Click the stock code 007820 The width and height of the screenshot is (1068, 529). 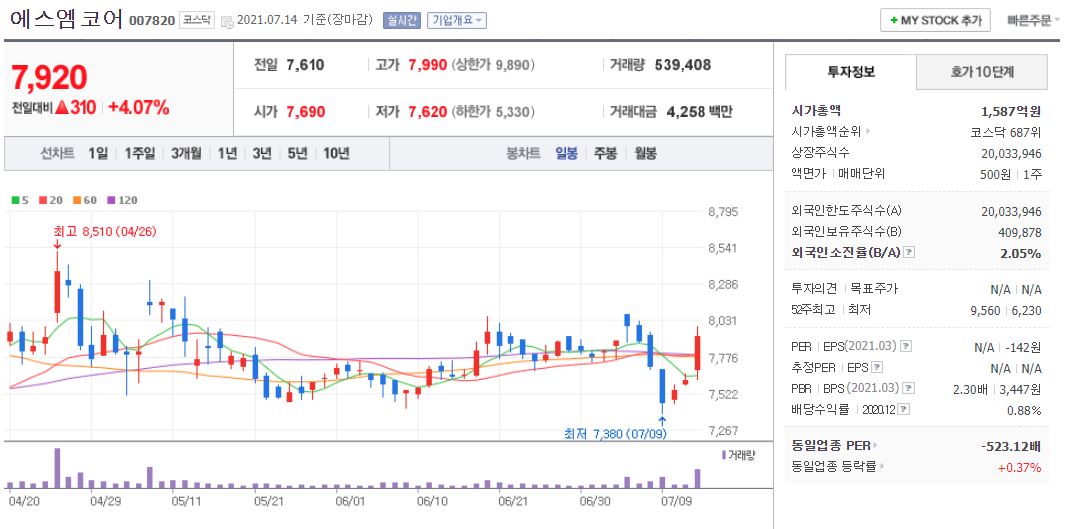tap(151, 21)
